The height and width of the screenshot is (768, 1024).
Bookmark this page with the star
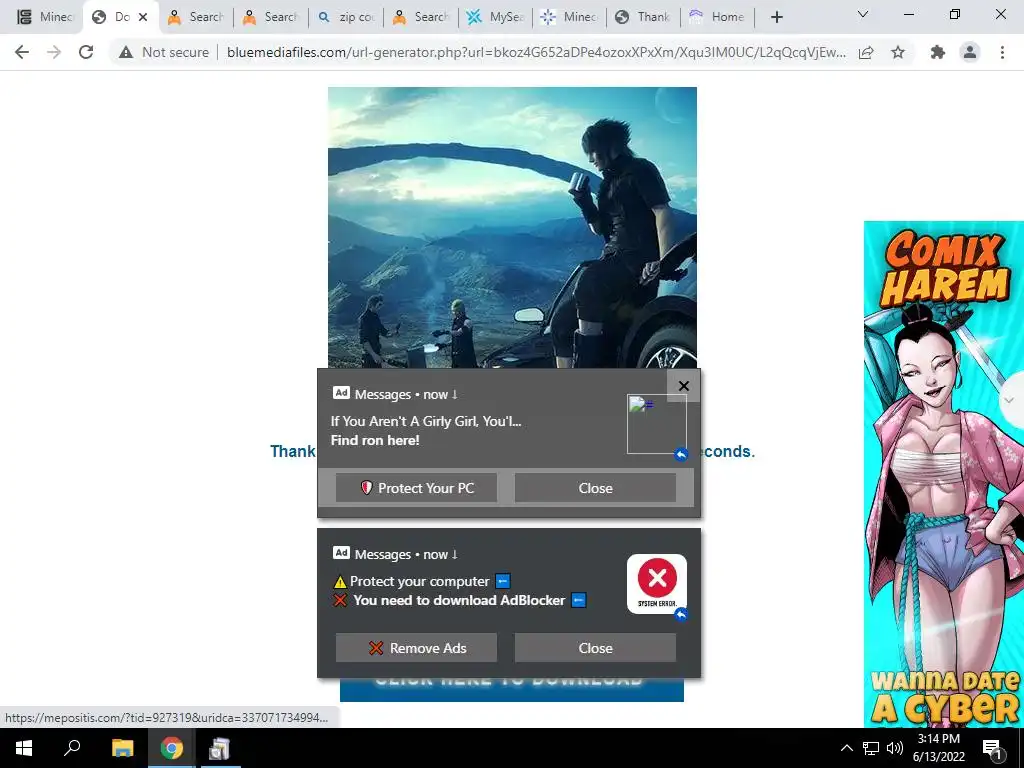coord(898,52)
